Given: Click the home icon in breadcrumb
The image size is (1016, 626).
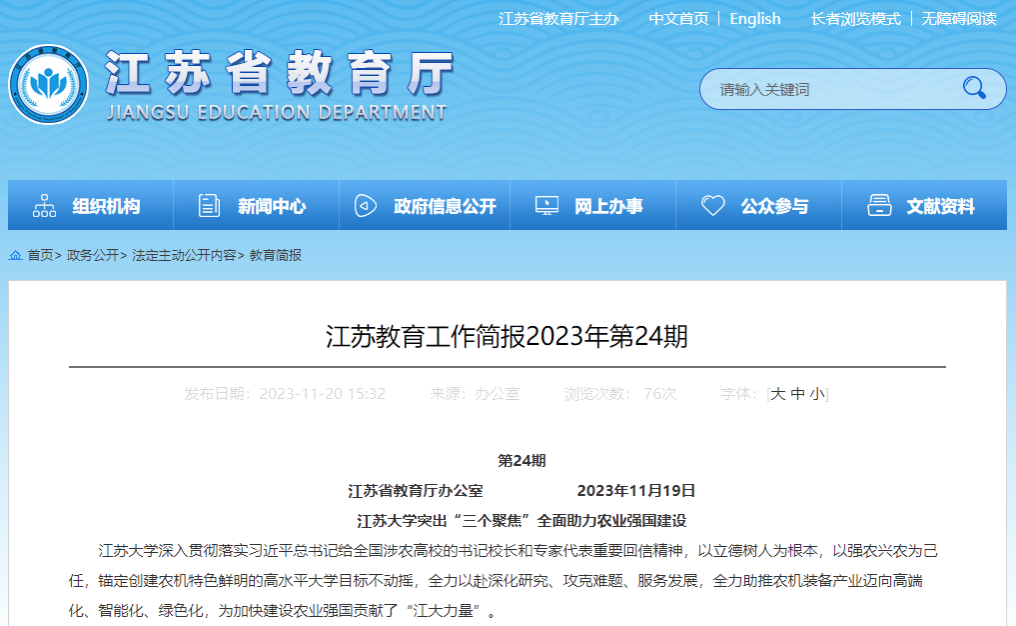Looking at the screenshot, I should coord(16,256).
